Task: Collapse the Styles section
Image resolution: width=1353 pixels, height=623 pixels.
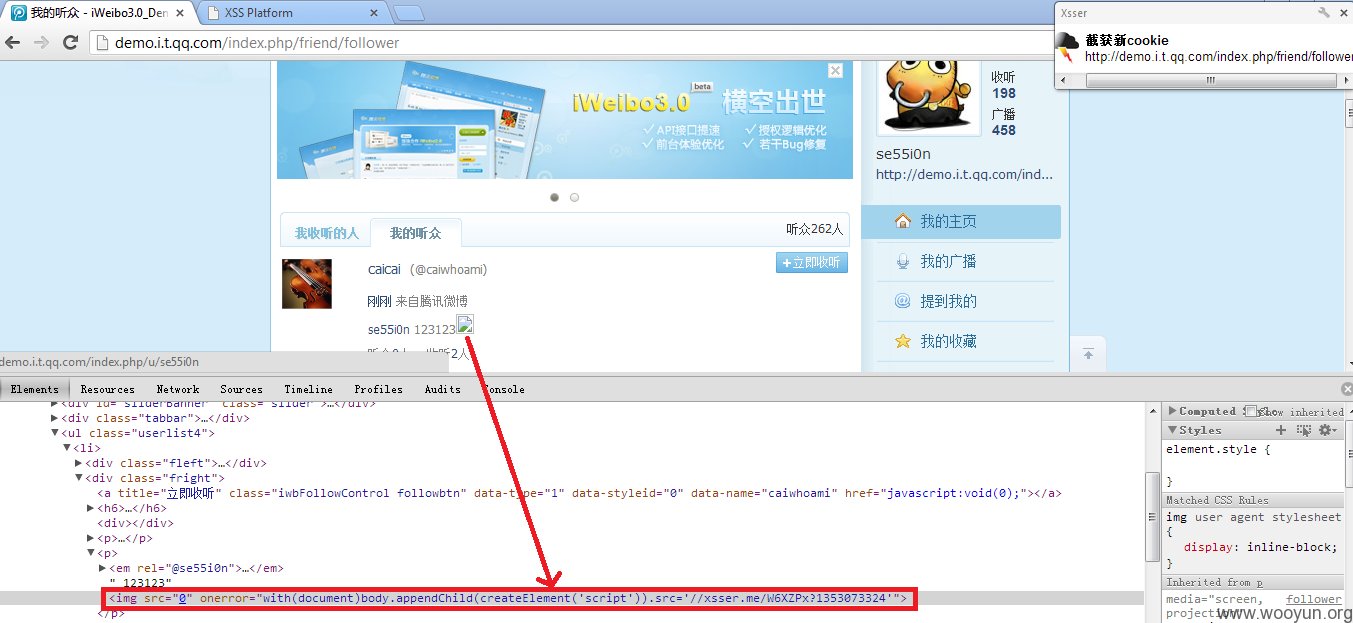Action: [1172, 430]
